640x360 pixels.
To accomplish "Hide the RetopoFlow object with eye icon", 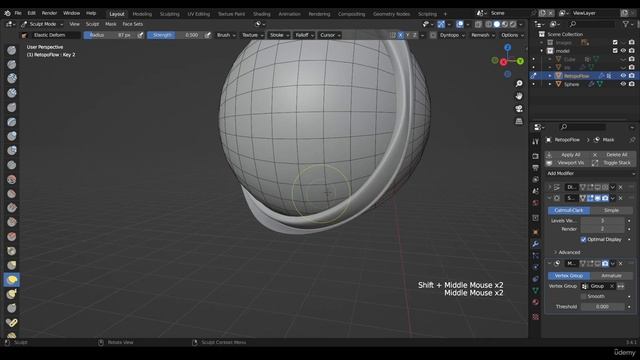I will coord(623,76).
